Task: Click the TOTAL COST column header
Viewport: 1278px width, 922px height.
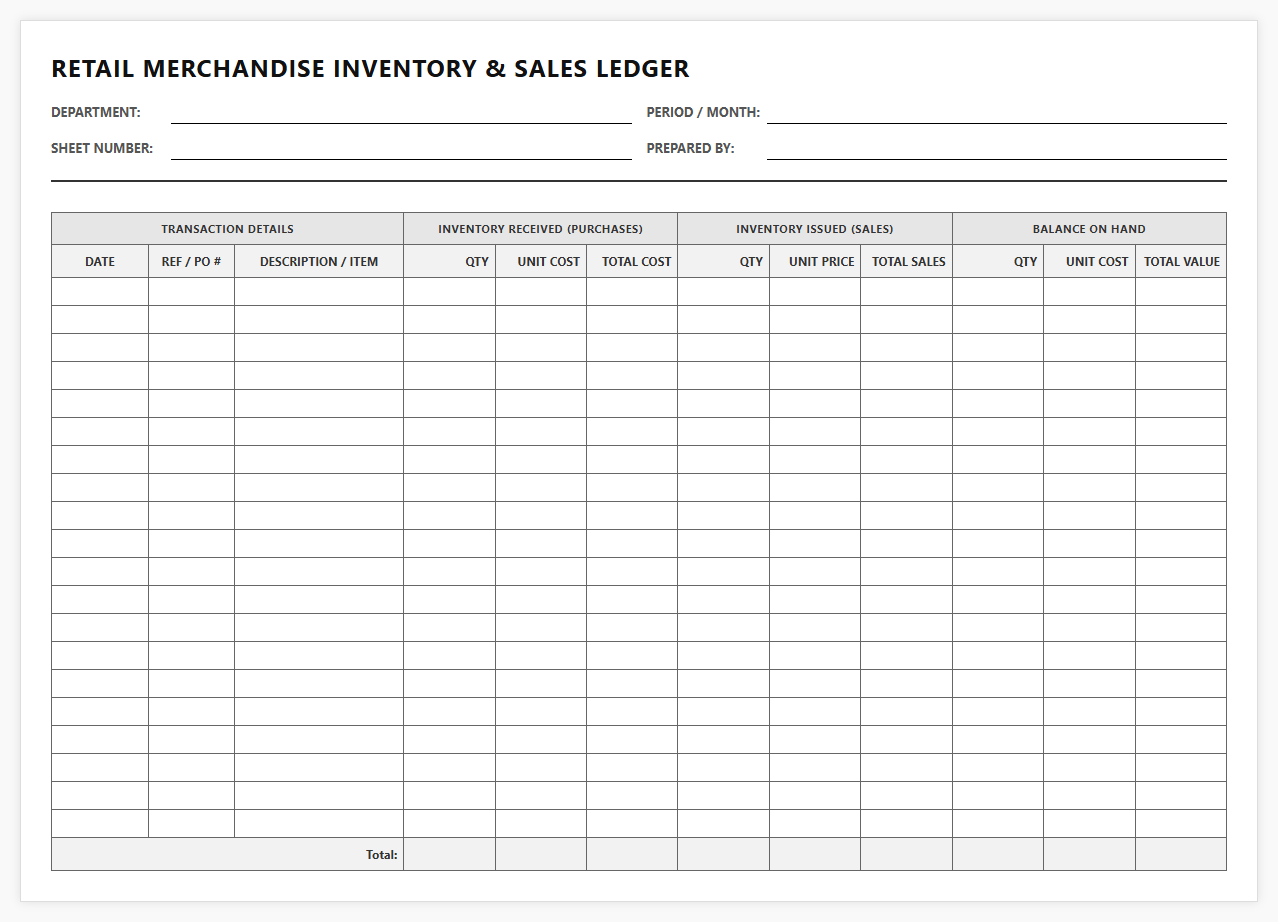Action: tap(632, 262)
